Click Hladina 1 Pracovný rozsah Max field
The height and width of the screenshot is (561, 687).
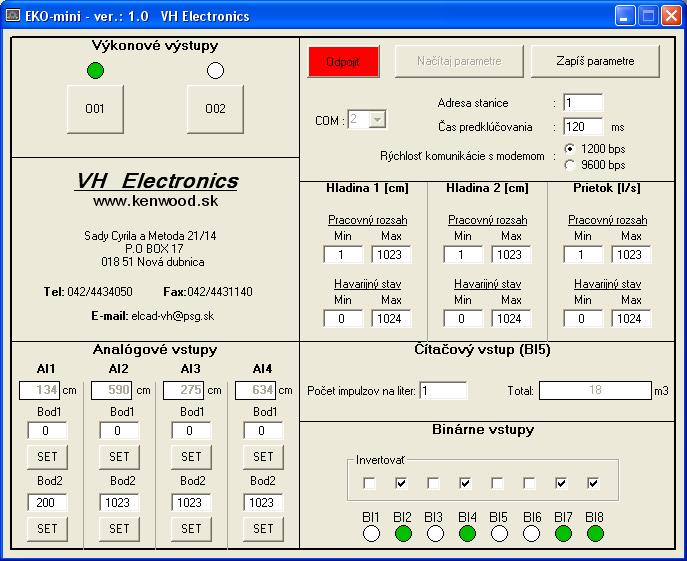pyautogui.click(x=391, y=255)
